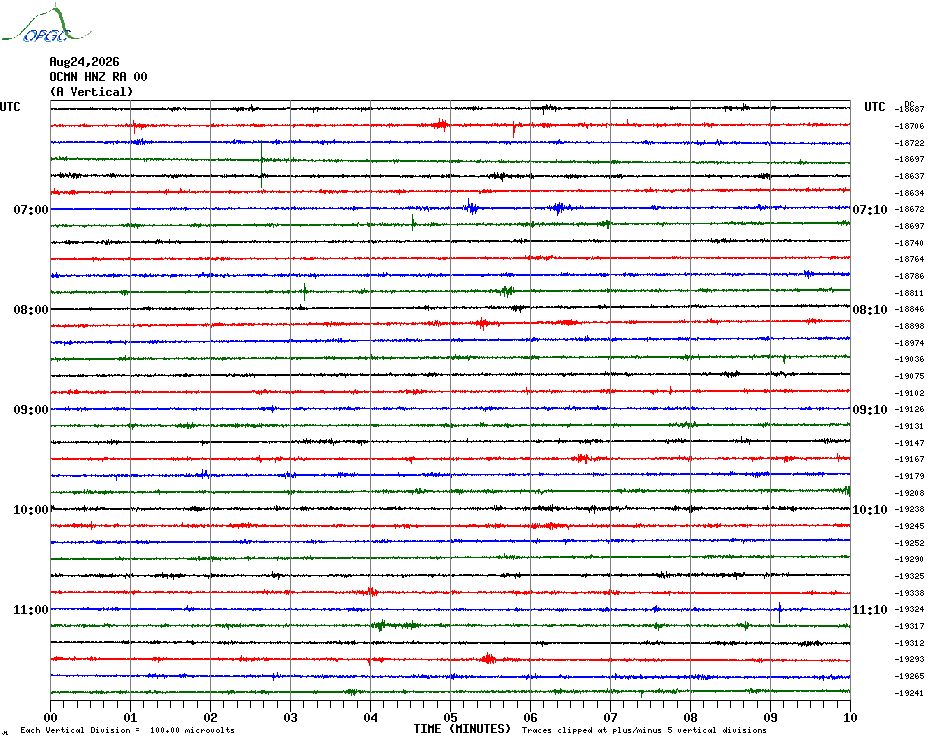Click the "08" minute tick label

pos(690,718)
